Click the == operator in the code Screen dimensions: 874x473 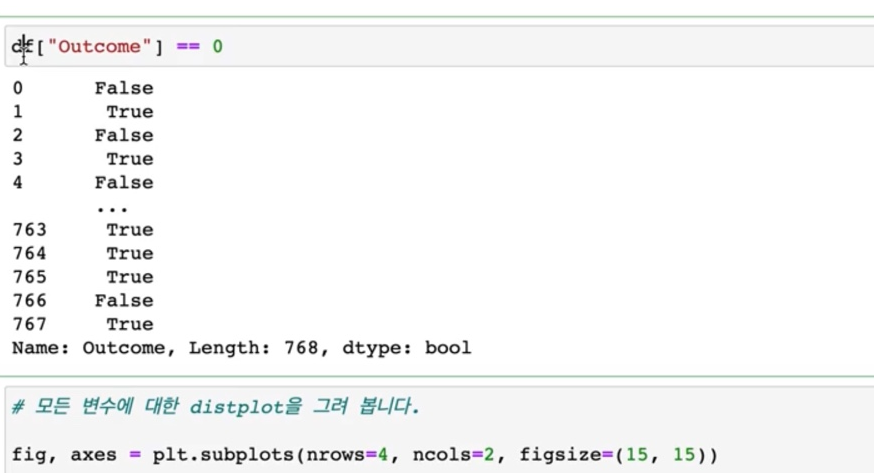[x=188, y=46]
